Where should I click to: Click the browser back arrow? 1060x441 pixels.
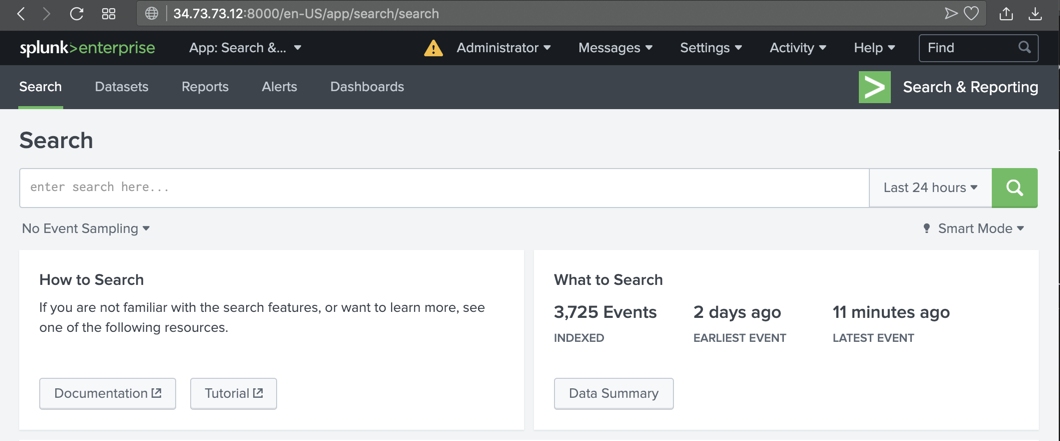pyautogui.click(x=21, y=14)
